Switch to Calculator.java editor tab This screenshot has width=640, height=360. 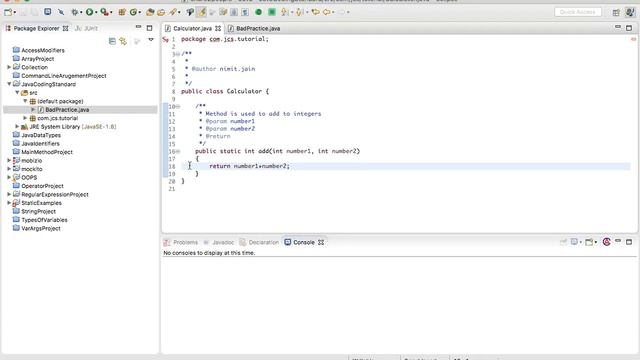[x=192, y=28]
